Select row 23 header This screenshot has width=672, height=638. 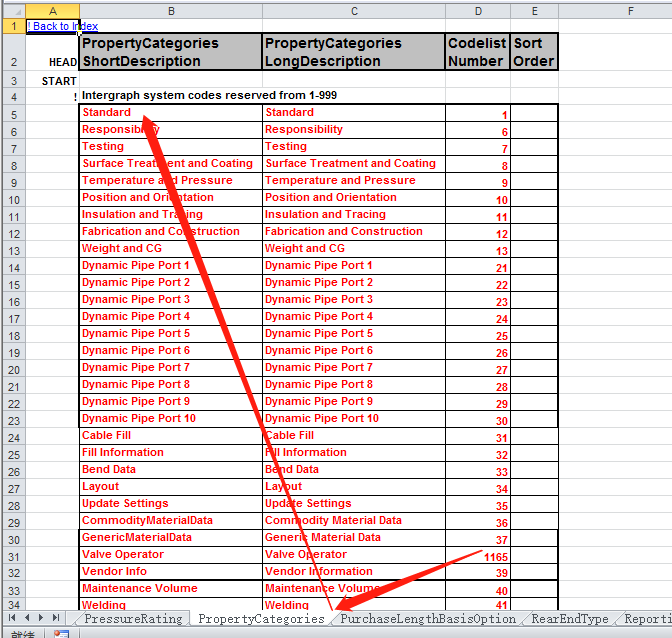(x=14, y=421)
